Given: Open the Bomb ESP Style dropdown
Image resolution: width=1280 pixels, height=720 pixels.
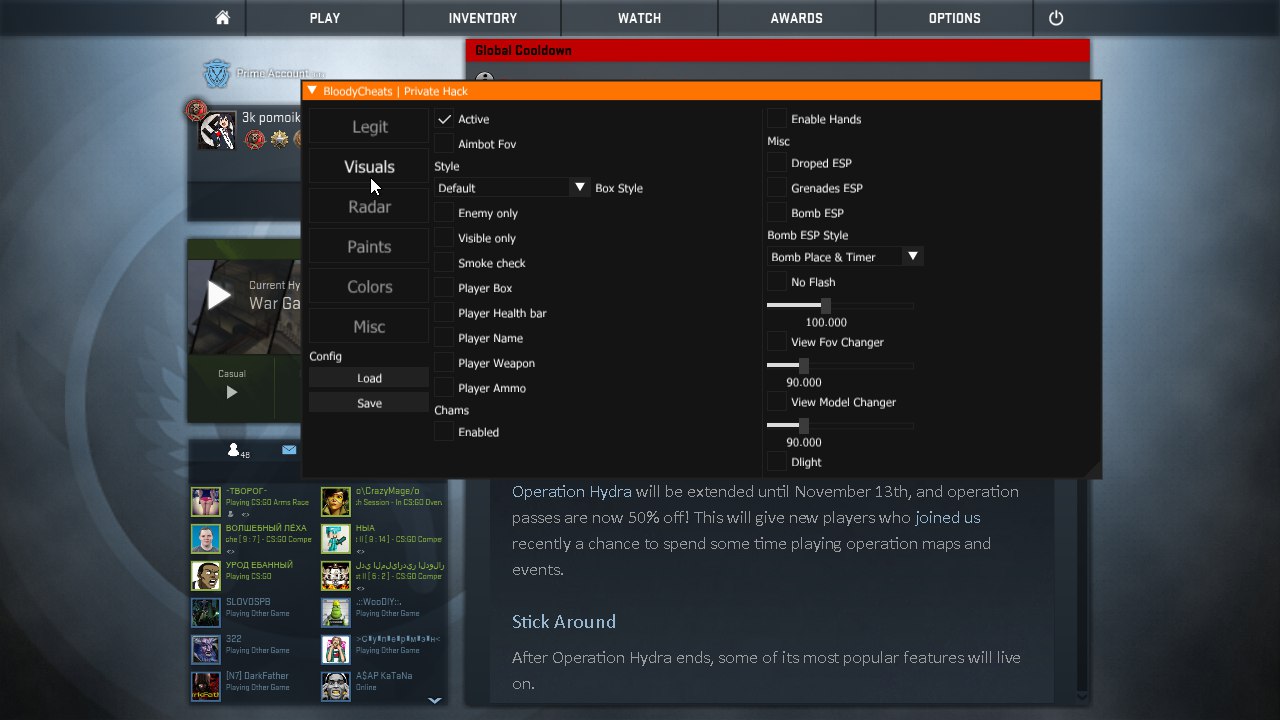Looking at the screenshot, I should [x=845, y=257].
